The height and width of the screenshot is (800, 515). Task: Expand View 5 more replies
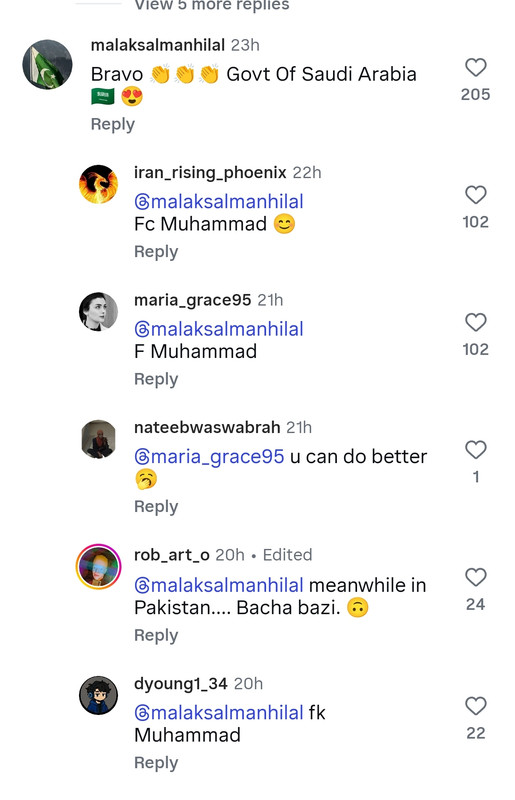coord(212,5)
